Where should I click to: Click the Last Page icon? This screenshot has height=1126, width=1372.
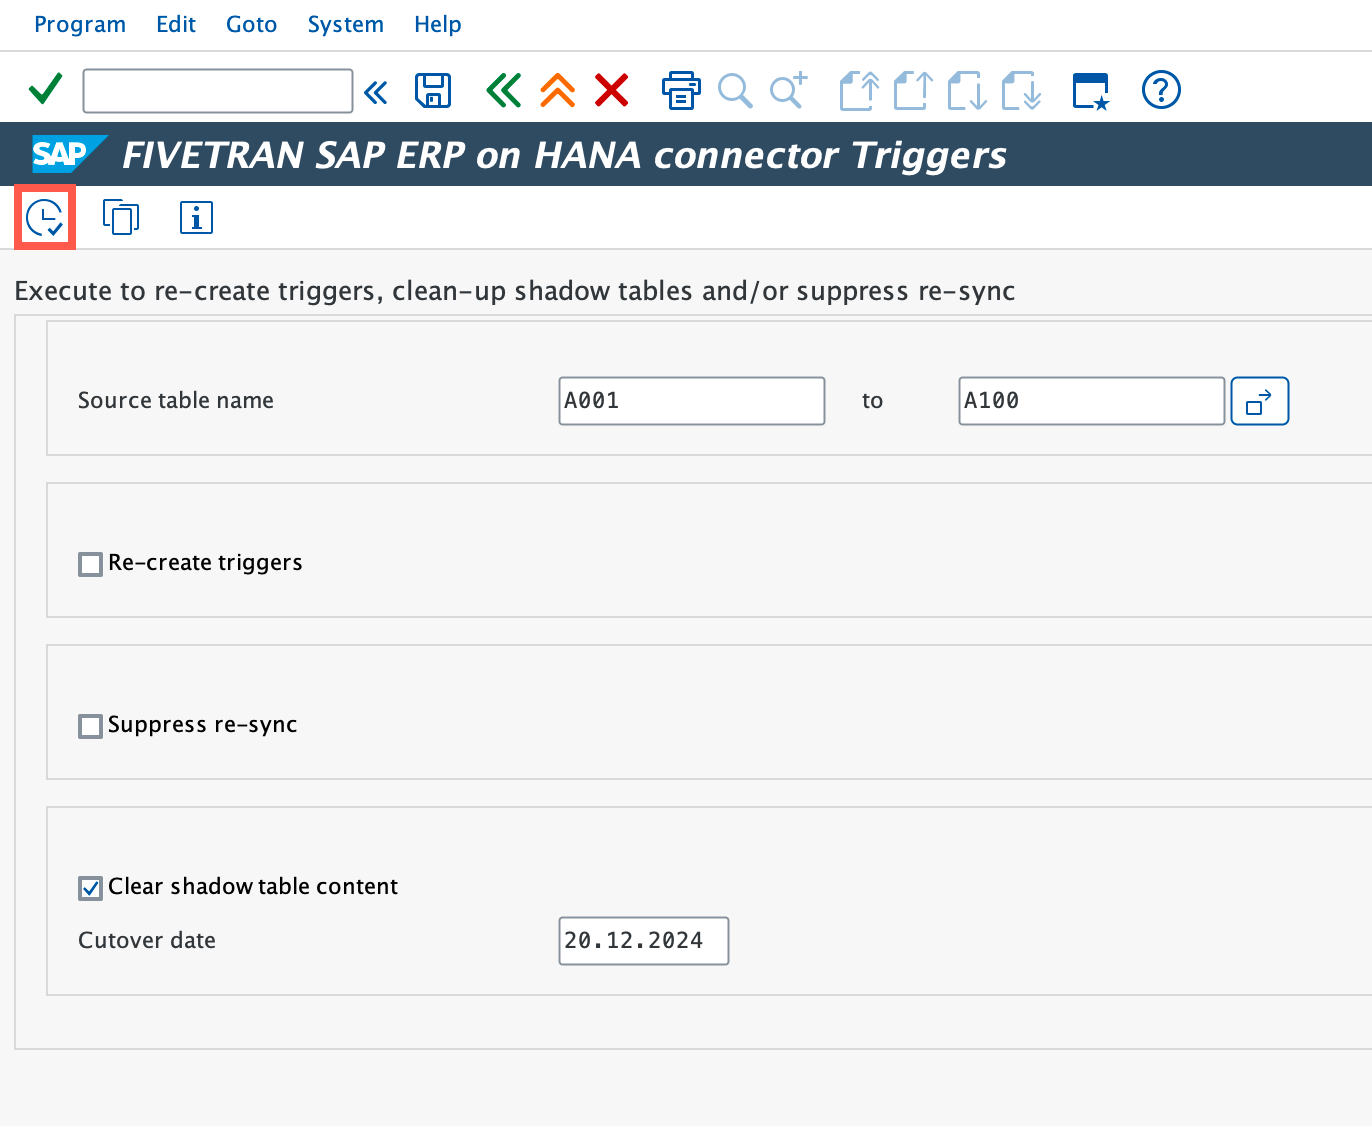click(1021, 90)
